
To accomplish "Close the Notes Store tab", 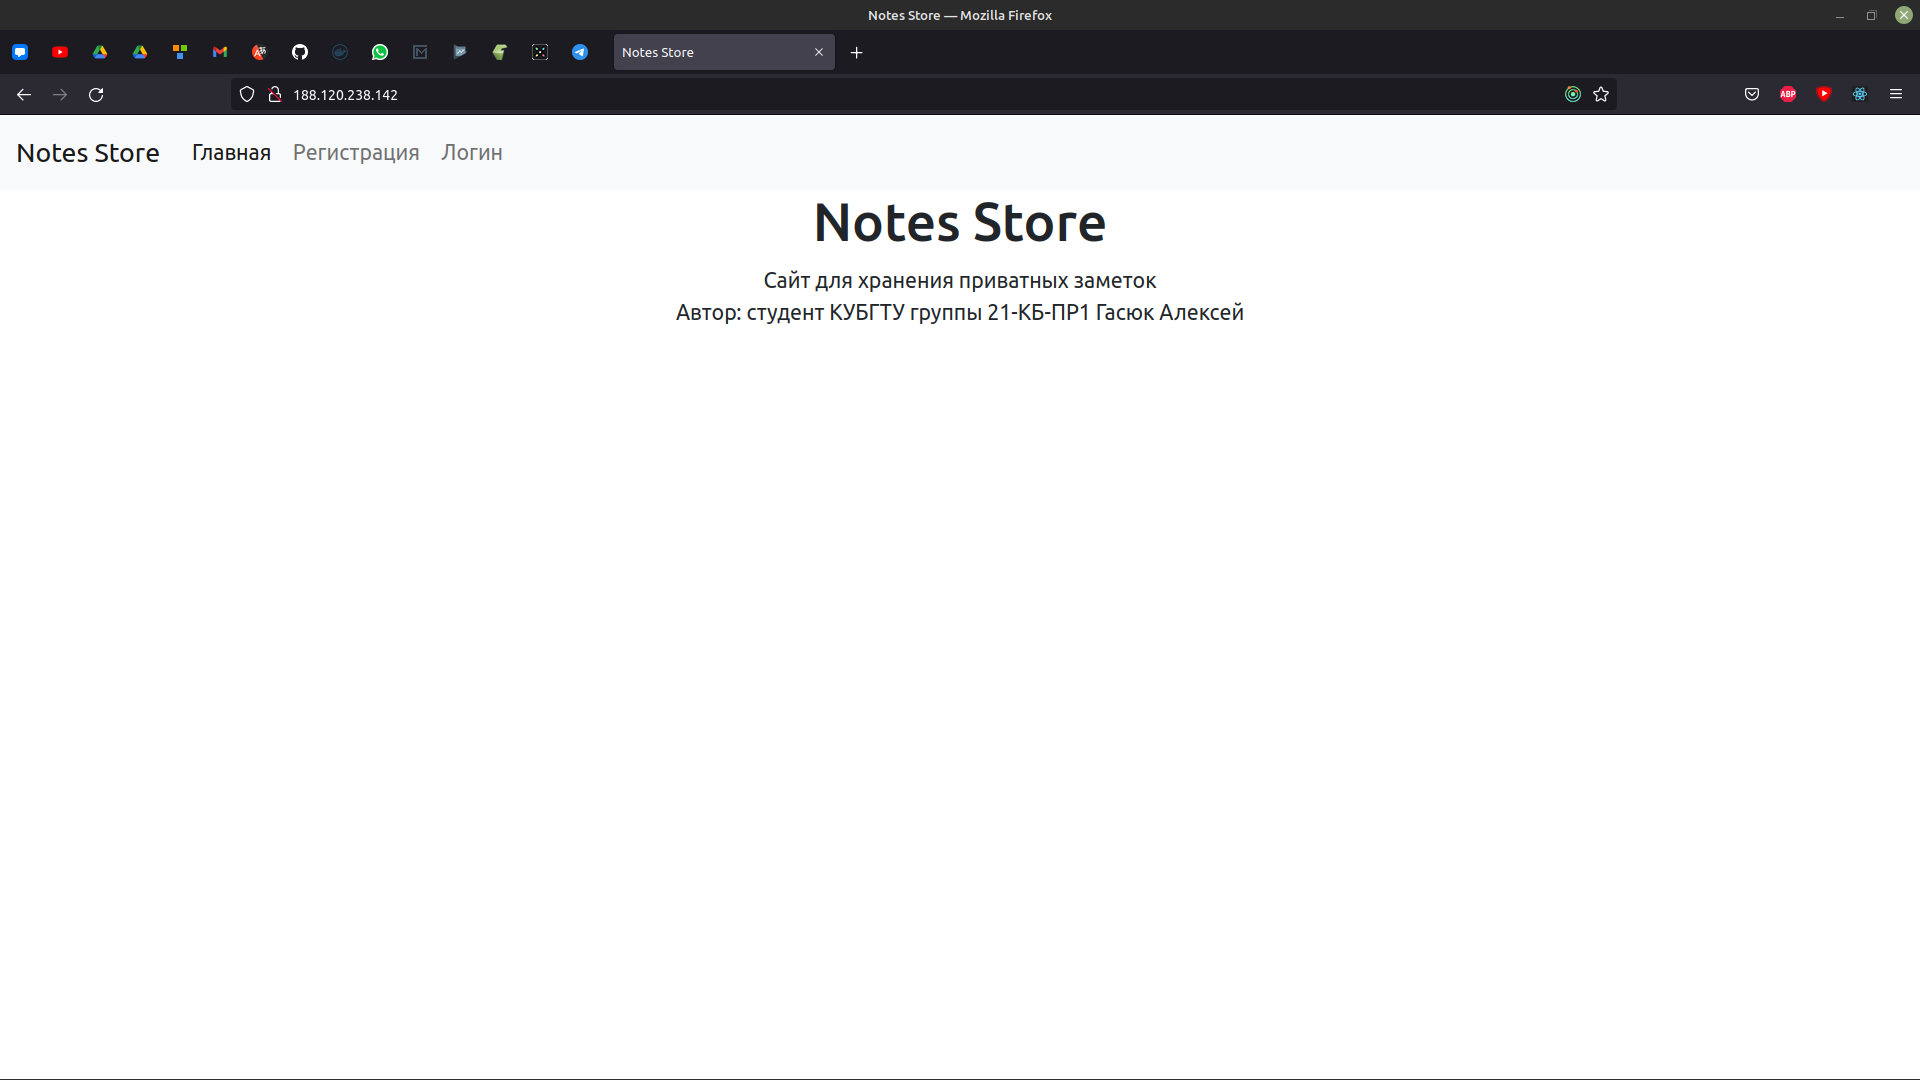I will pyautogui.click(x=819, y=52).
